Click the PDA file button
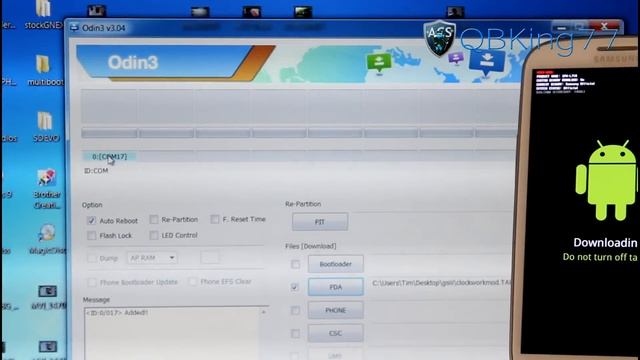 click(336, 287)
